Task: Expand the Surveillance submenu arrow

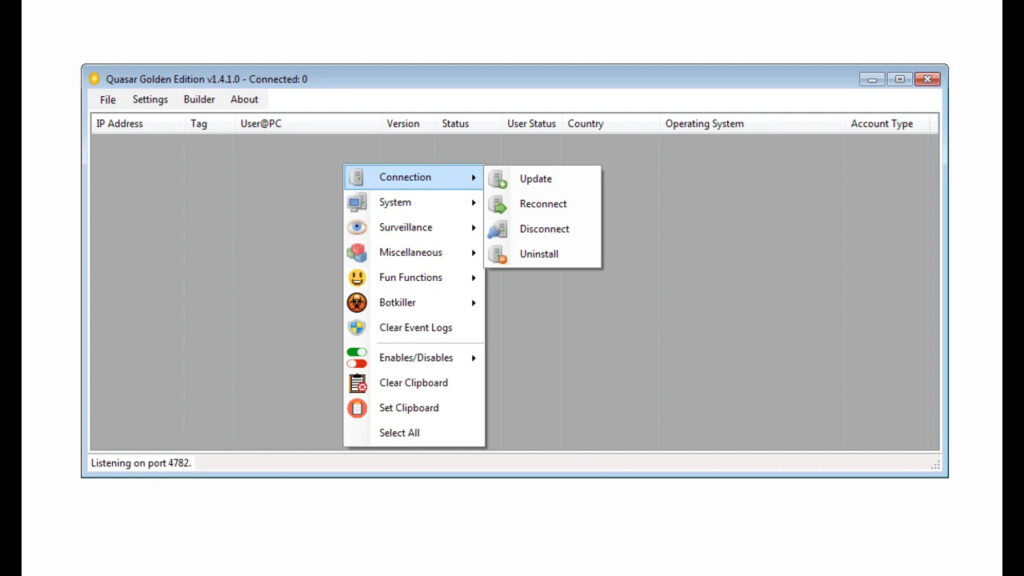Action: coord(473,228)
